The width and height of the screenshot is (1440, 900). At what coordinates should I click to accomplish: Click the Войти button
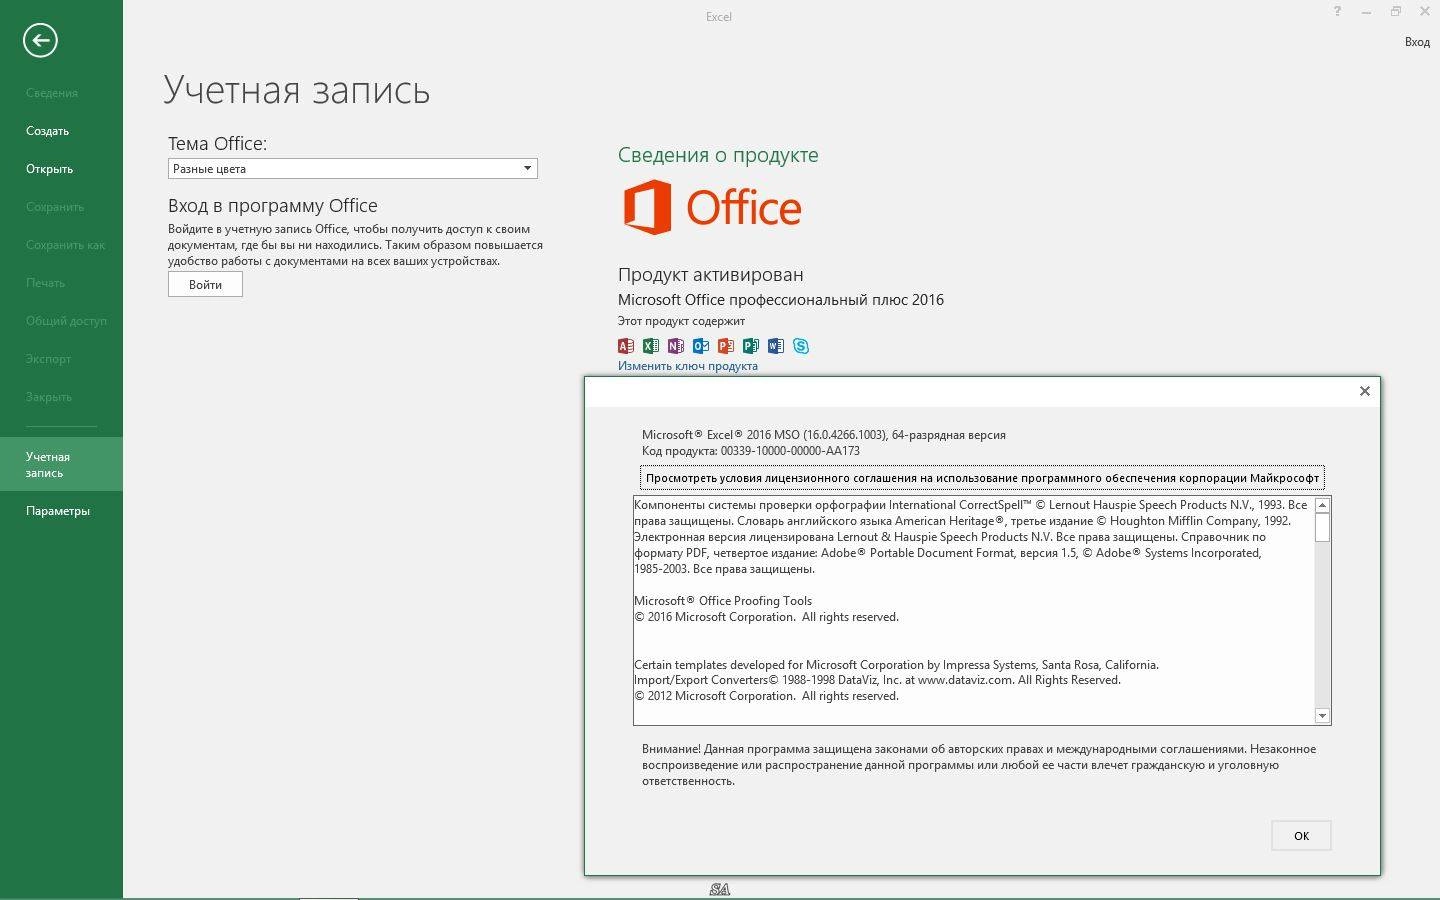pyautogui.click(x=205, y=284)
